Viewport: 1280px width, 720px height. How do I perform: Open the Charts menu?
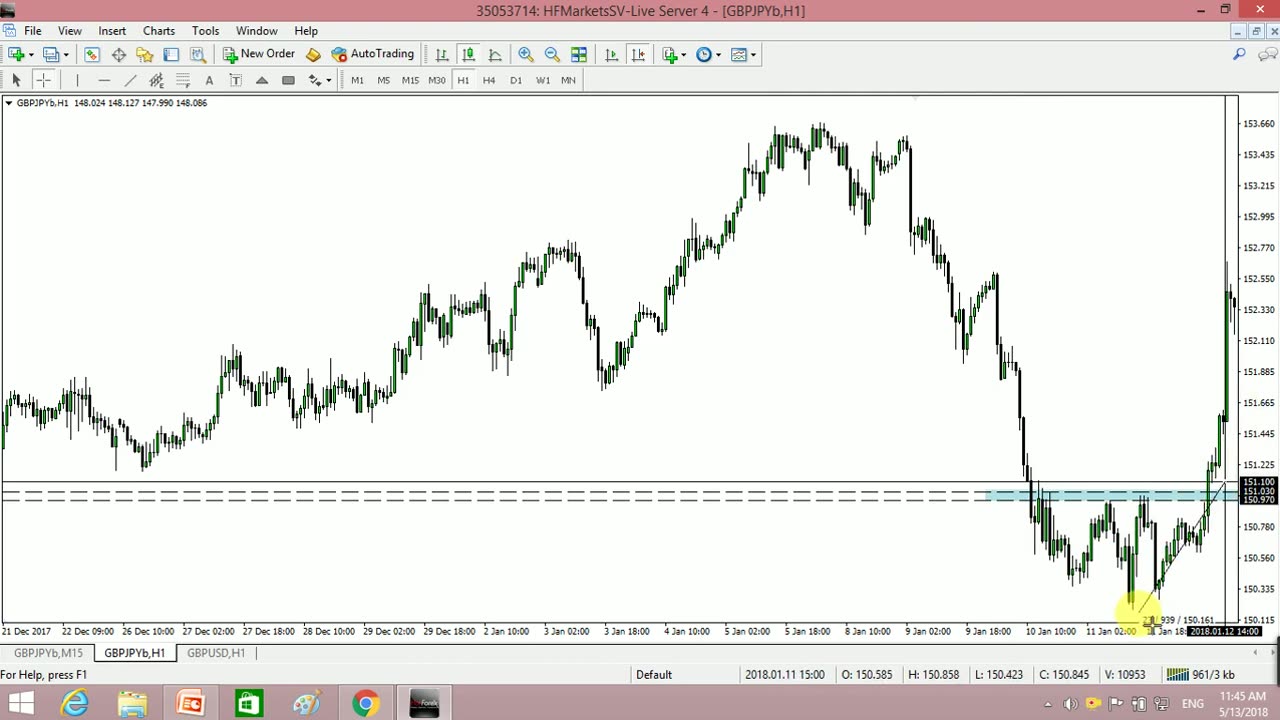click(x=159, y=31)
